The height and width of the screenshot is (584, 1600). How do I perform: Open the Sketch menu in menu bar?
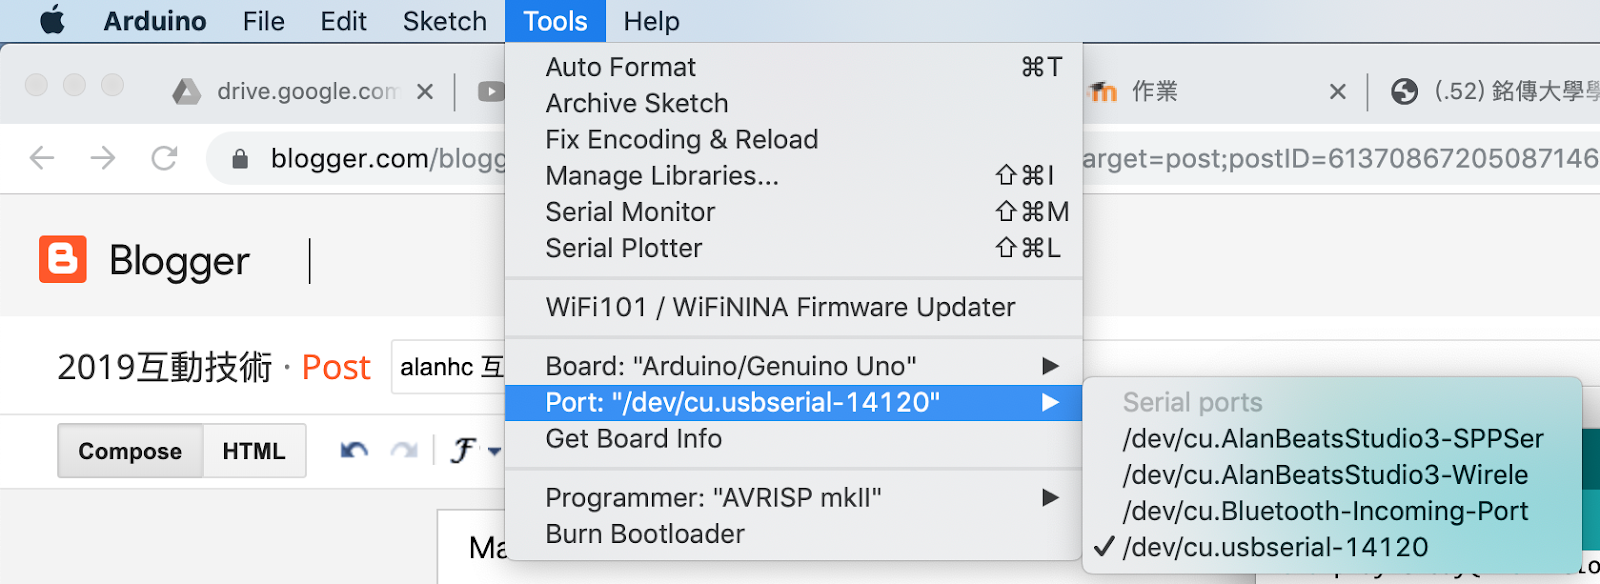tap(444, 21)
